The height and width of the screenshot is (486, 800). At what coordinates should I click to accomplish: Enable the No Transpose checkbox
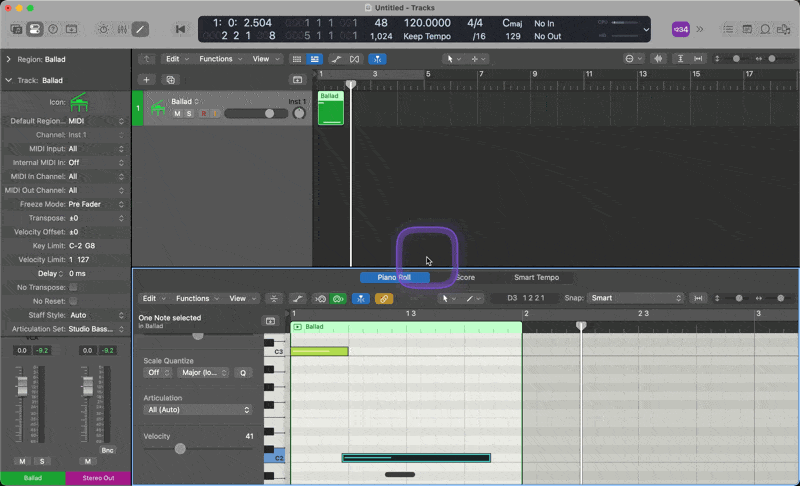[73, 287]
